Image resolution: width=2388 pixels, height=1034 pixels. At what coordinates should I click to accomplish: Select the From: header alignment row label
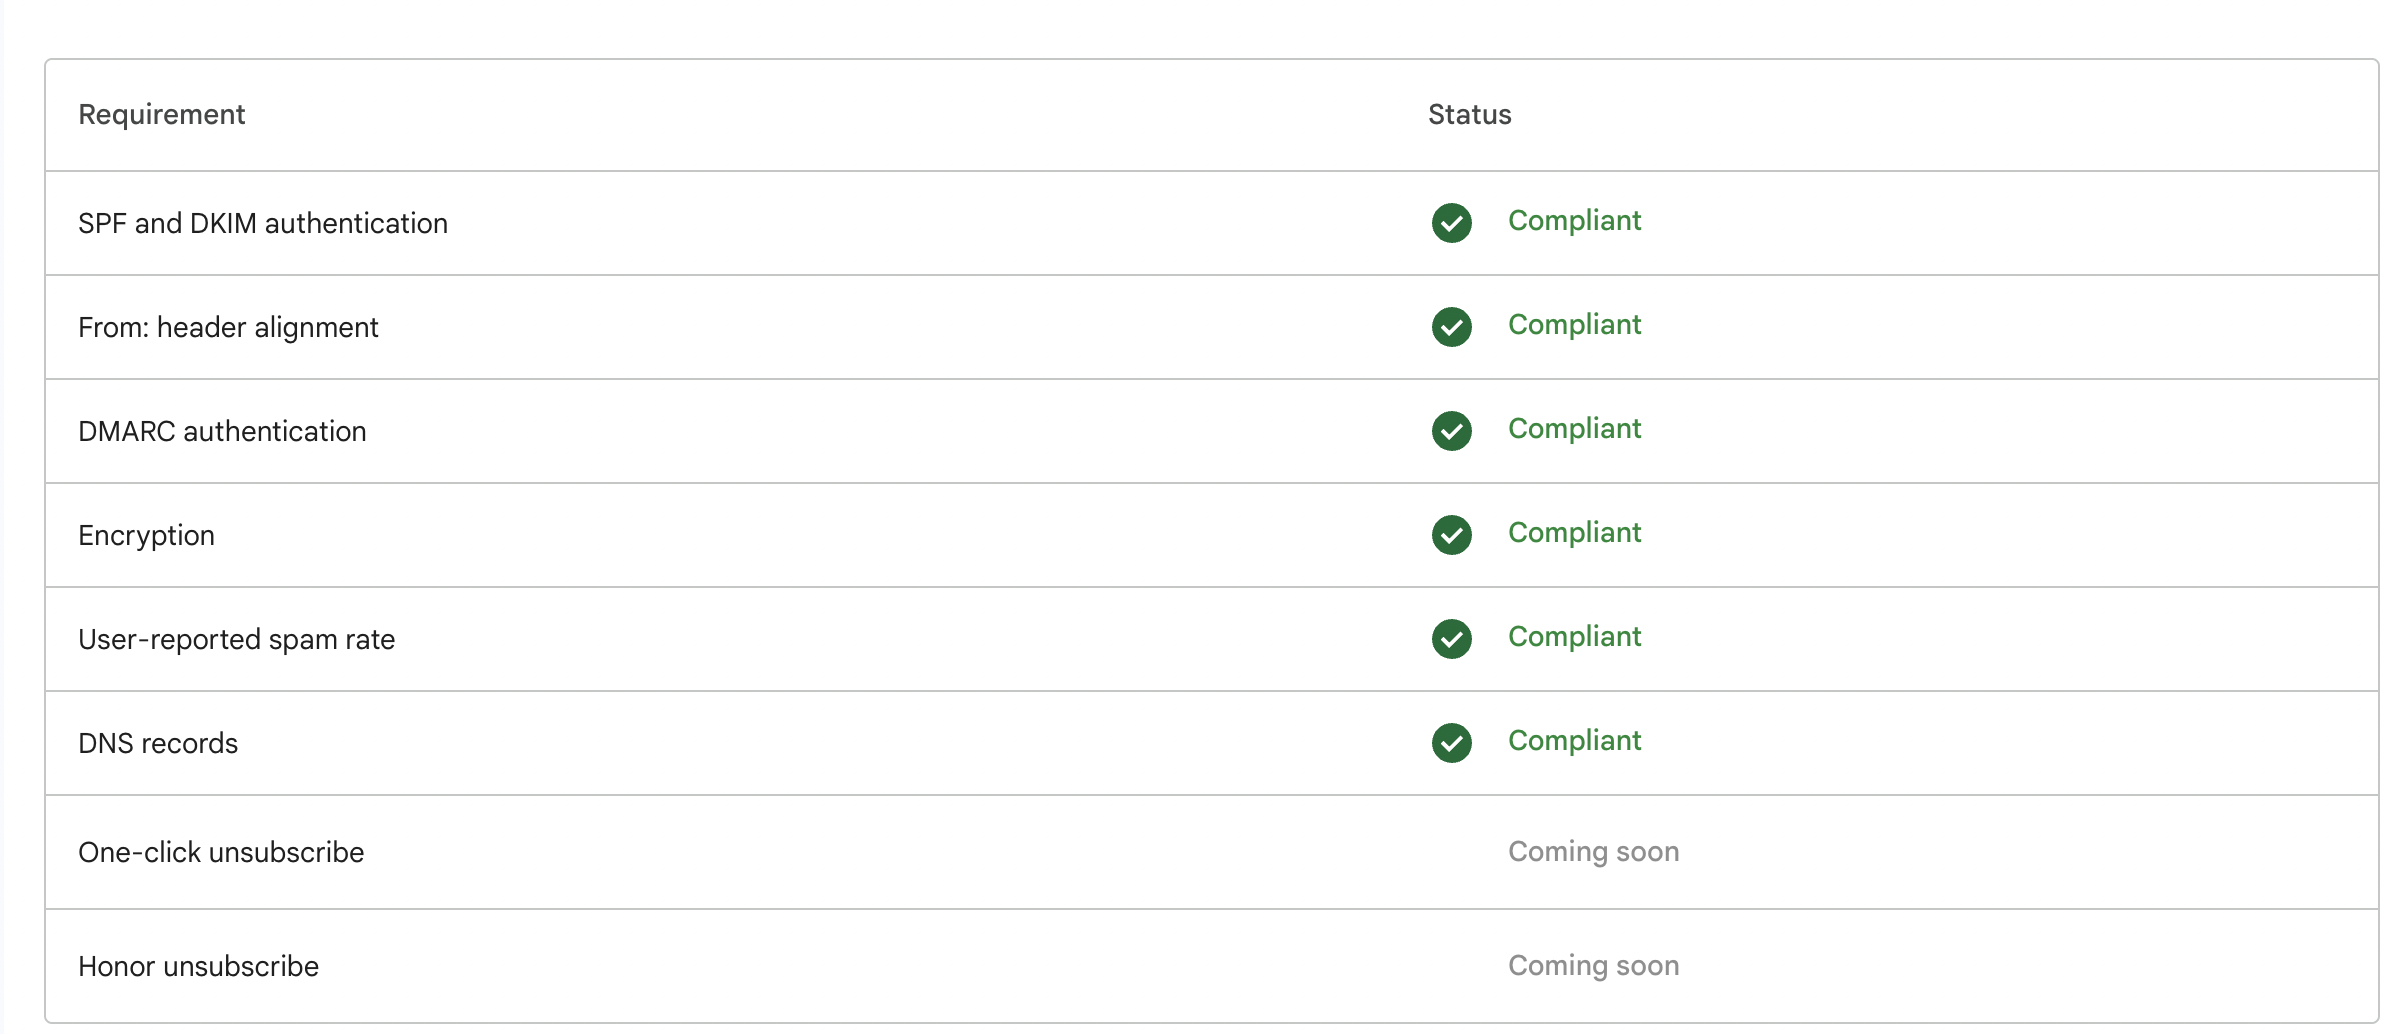click(228, 327)
